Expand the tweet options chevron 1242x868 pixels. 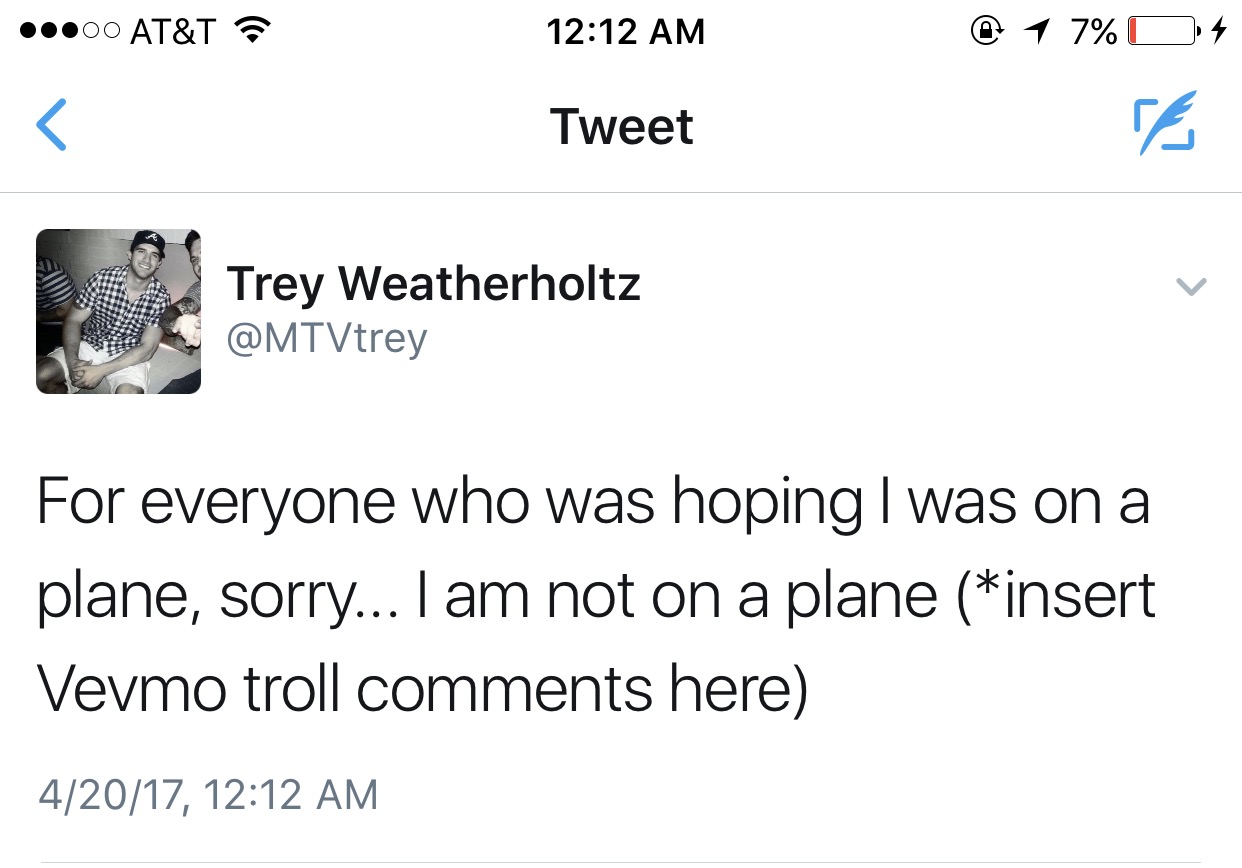1190,287
